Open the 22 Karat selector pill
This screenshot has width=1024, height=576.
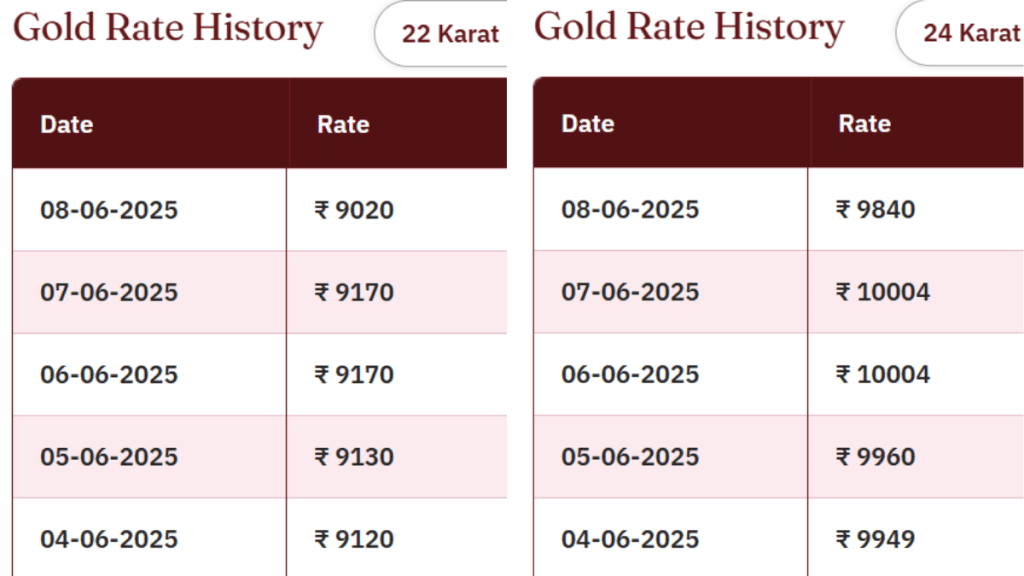click(441, 33)
